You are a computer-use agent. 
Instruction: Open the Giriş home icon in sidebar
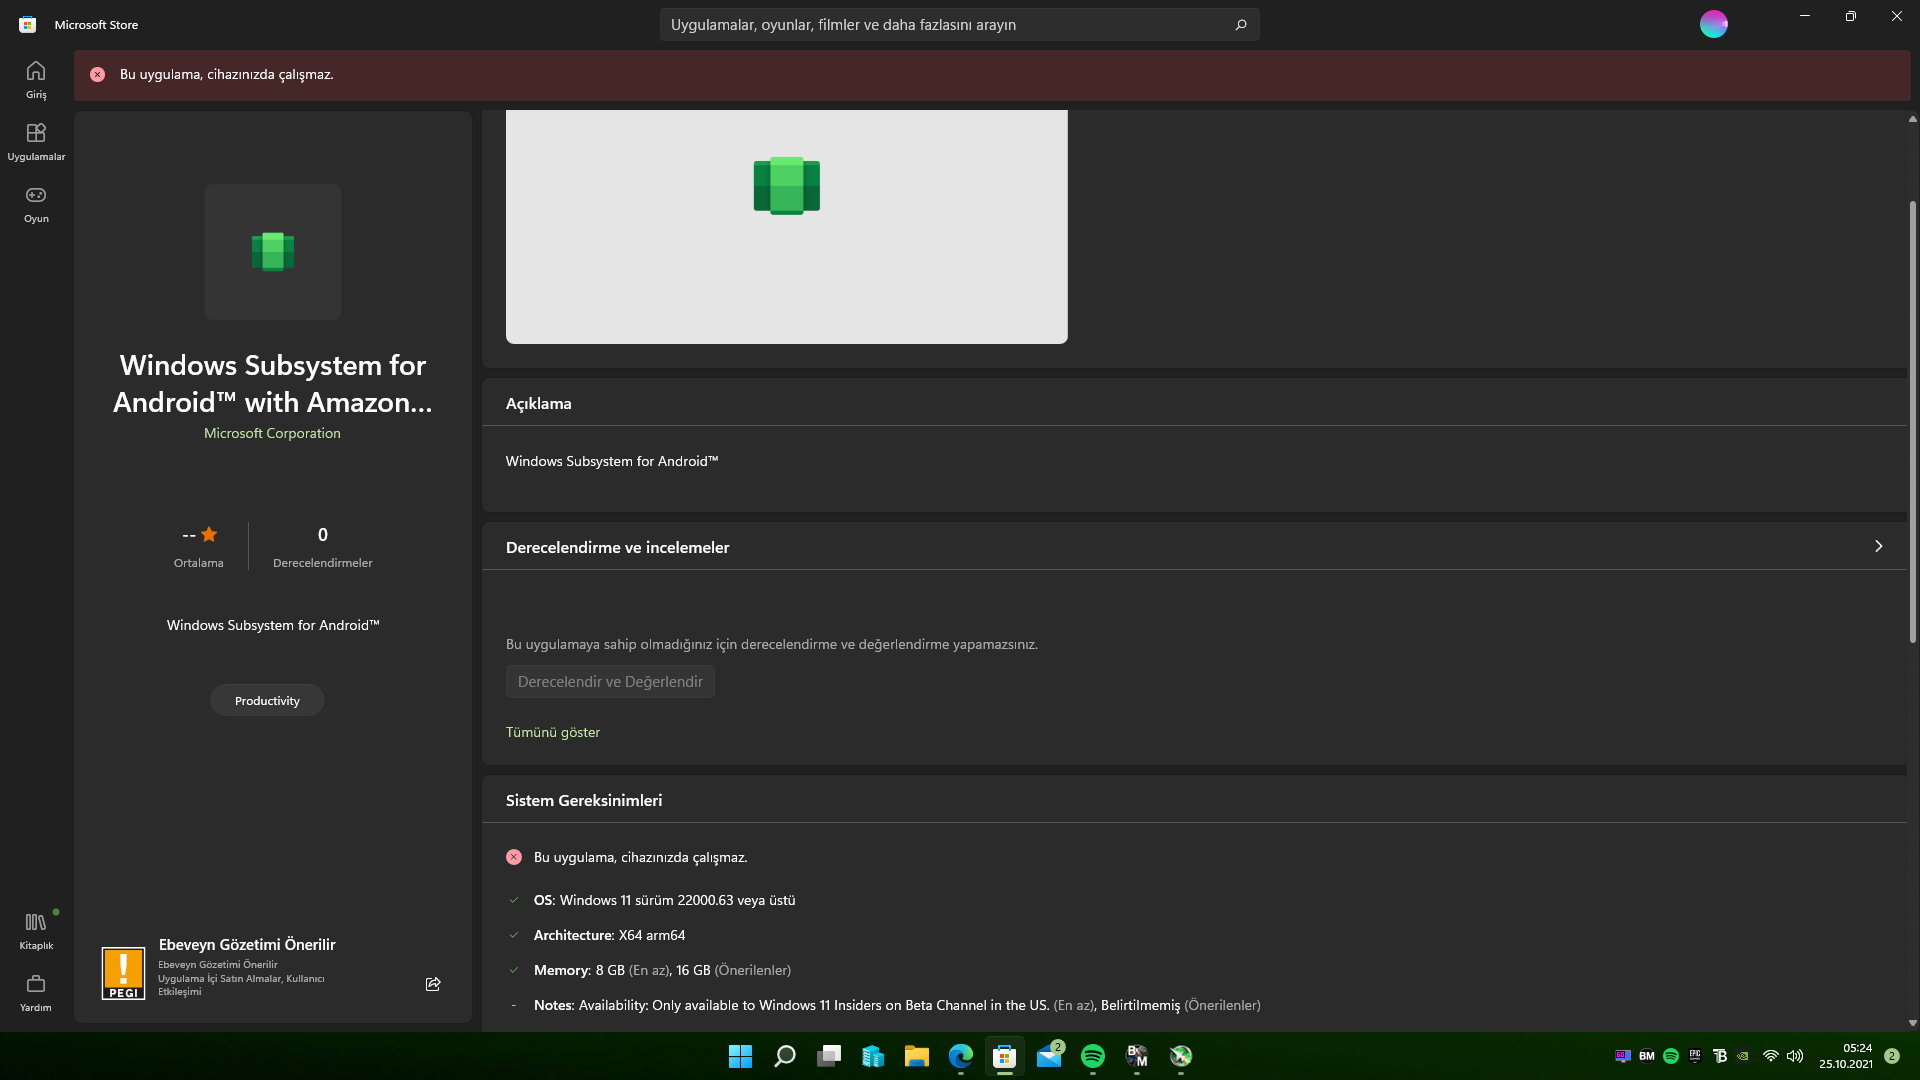tap(36, 79)
